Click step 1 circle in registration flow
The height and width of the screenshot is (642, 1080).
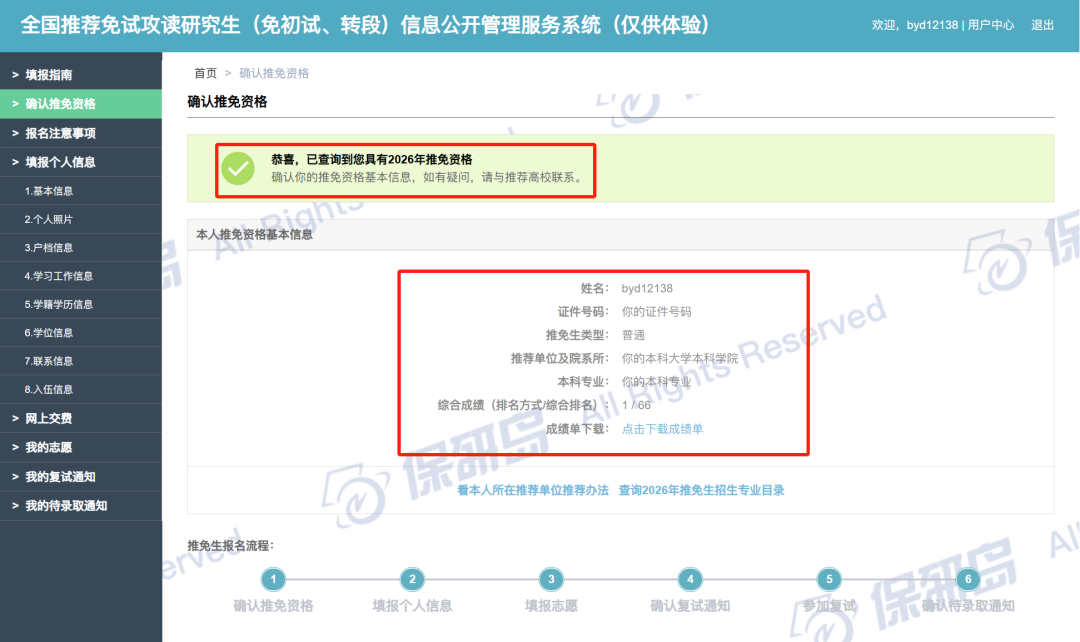273,579
